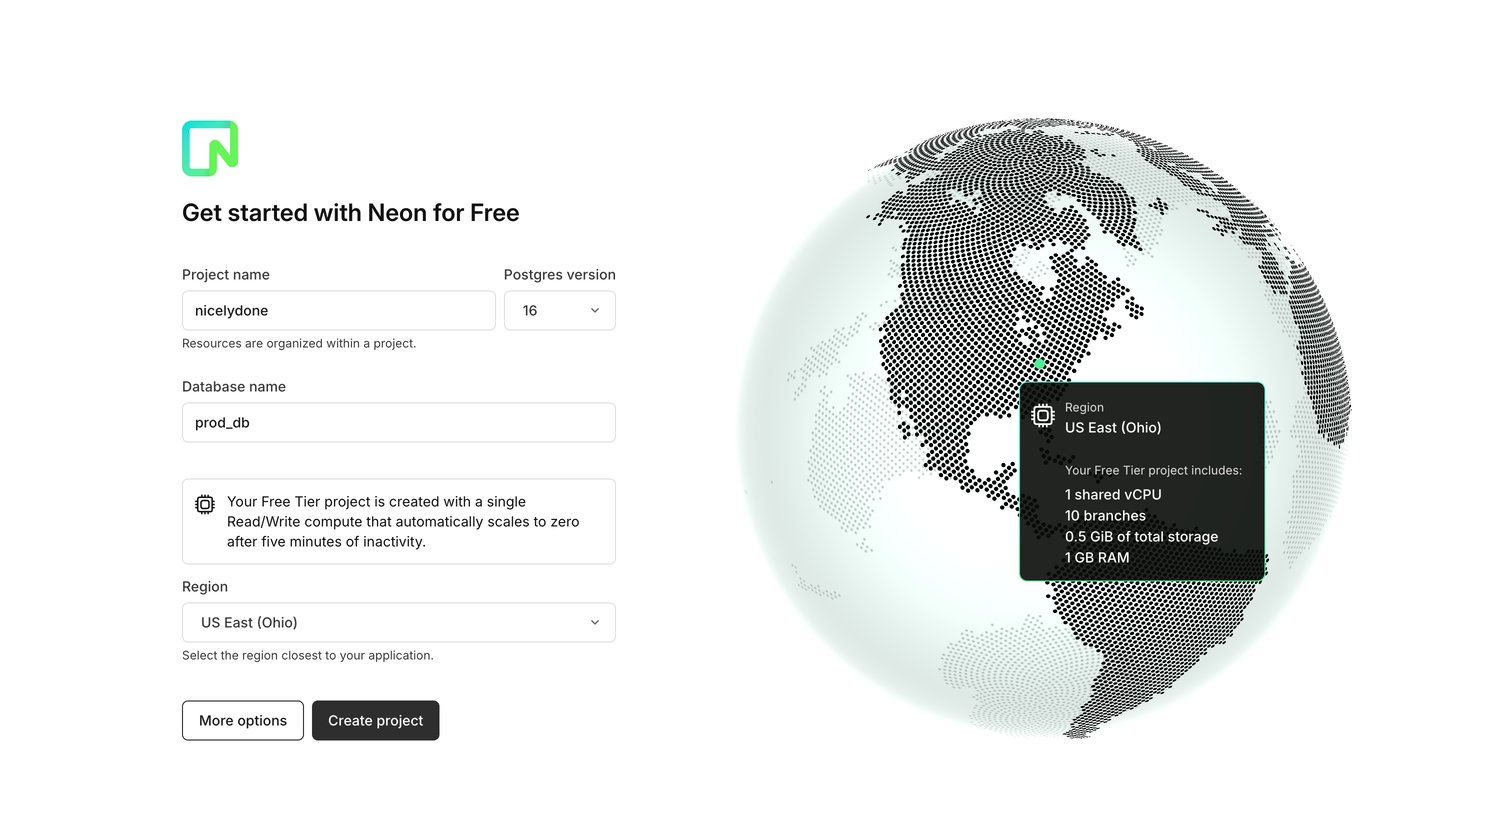
Task: Focus the Project name input field
Action: (x=339, y=311)
